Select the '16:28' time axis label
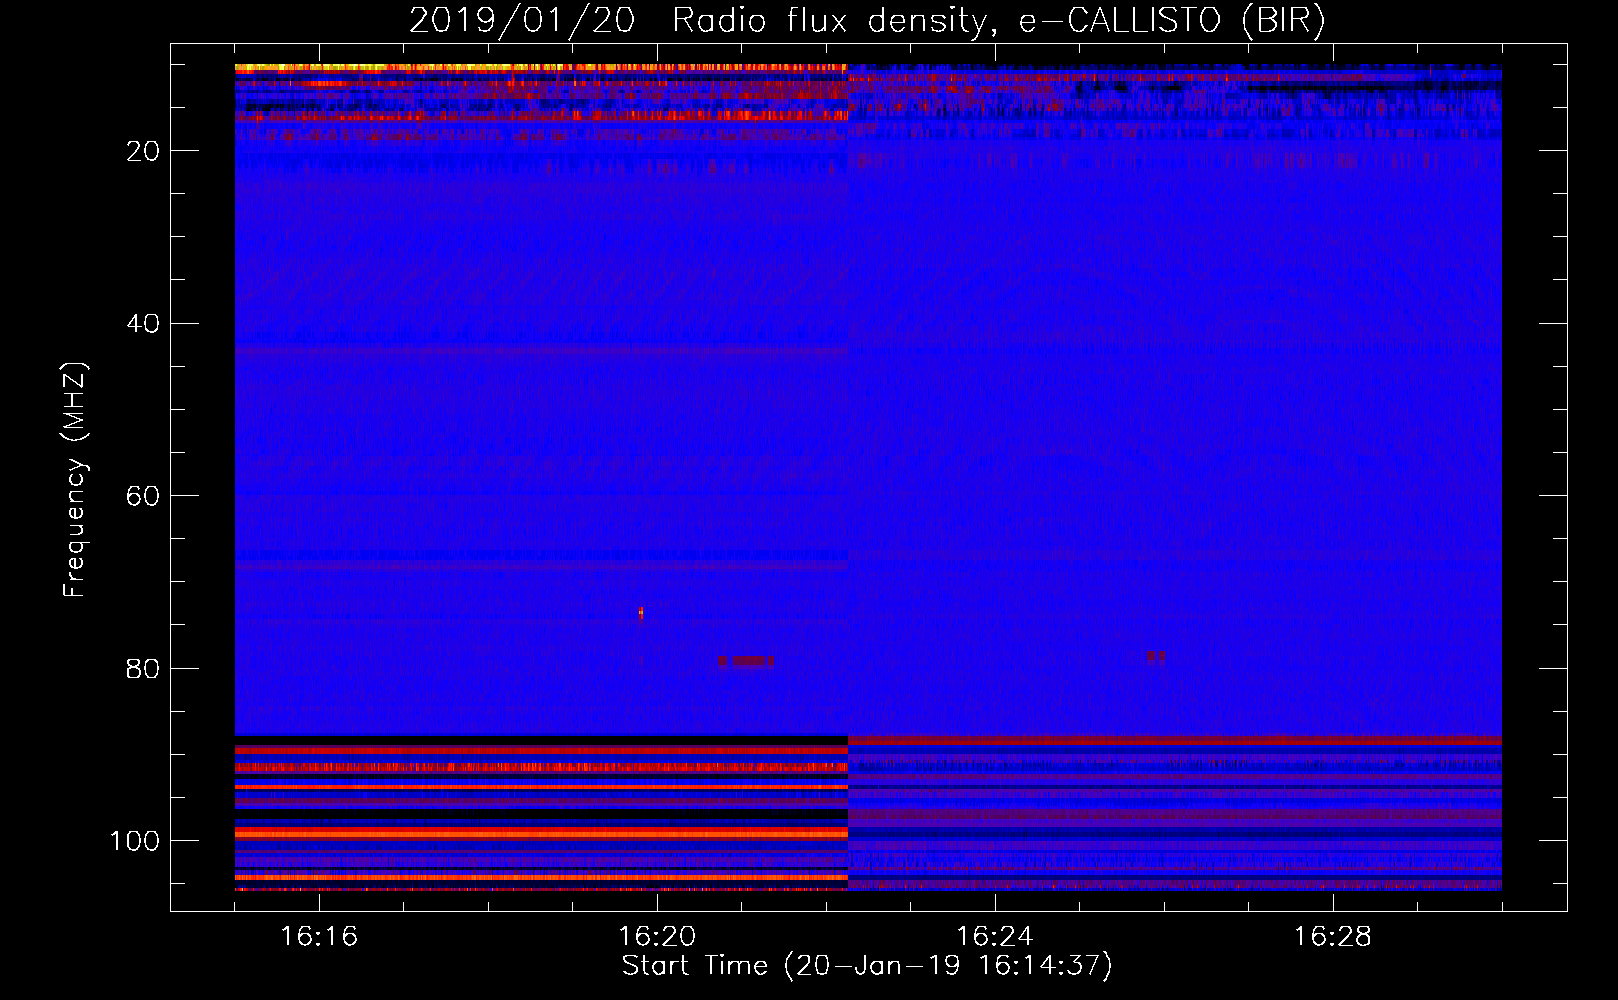 (1332, 937)
